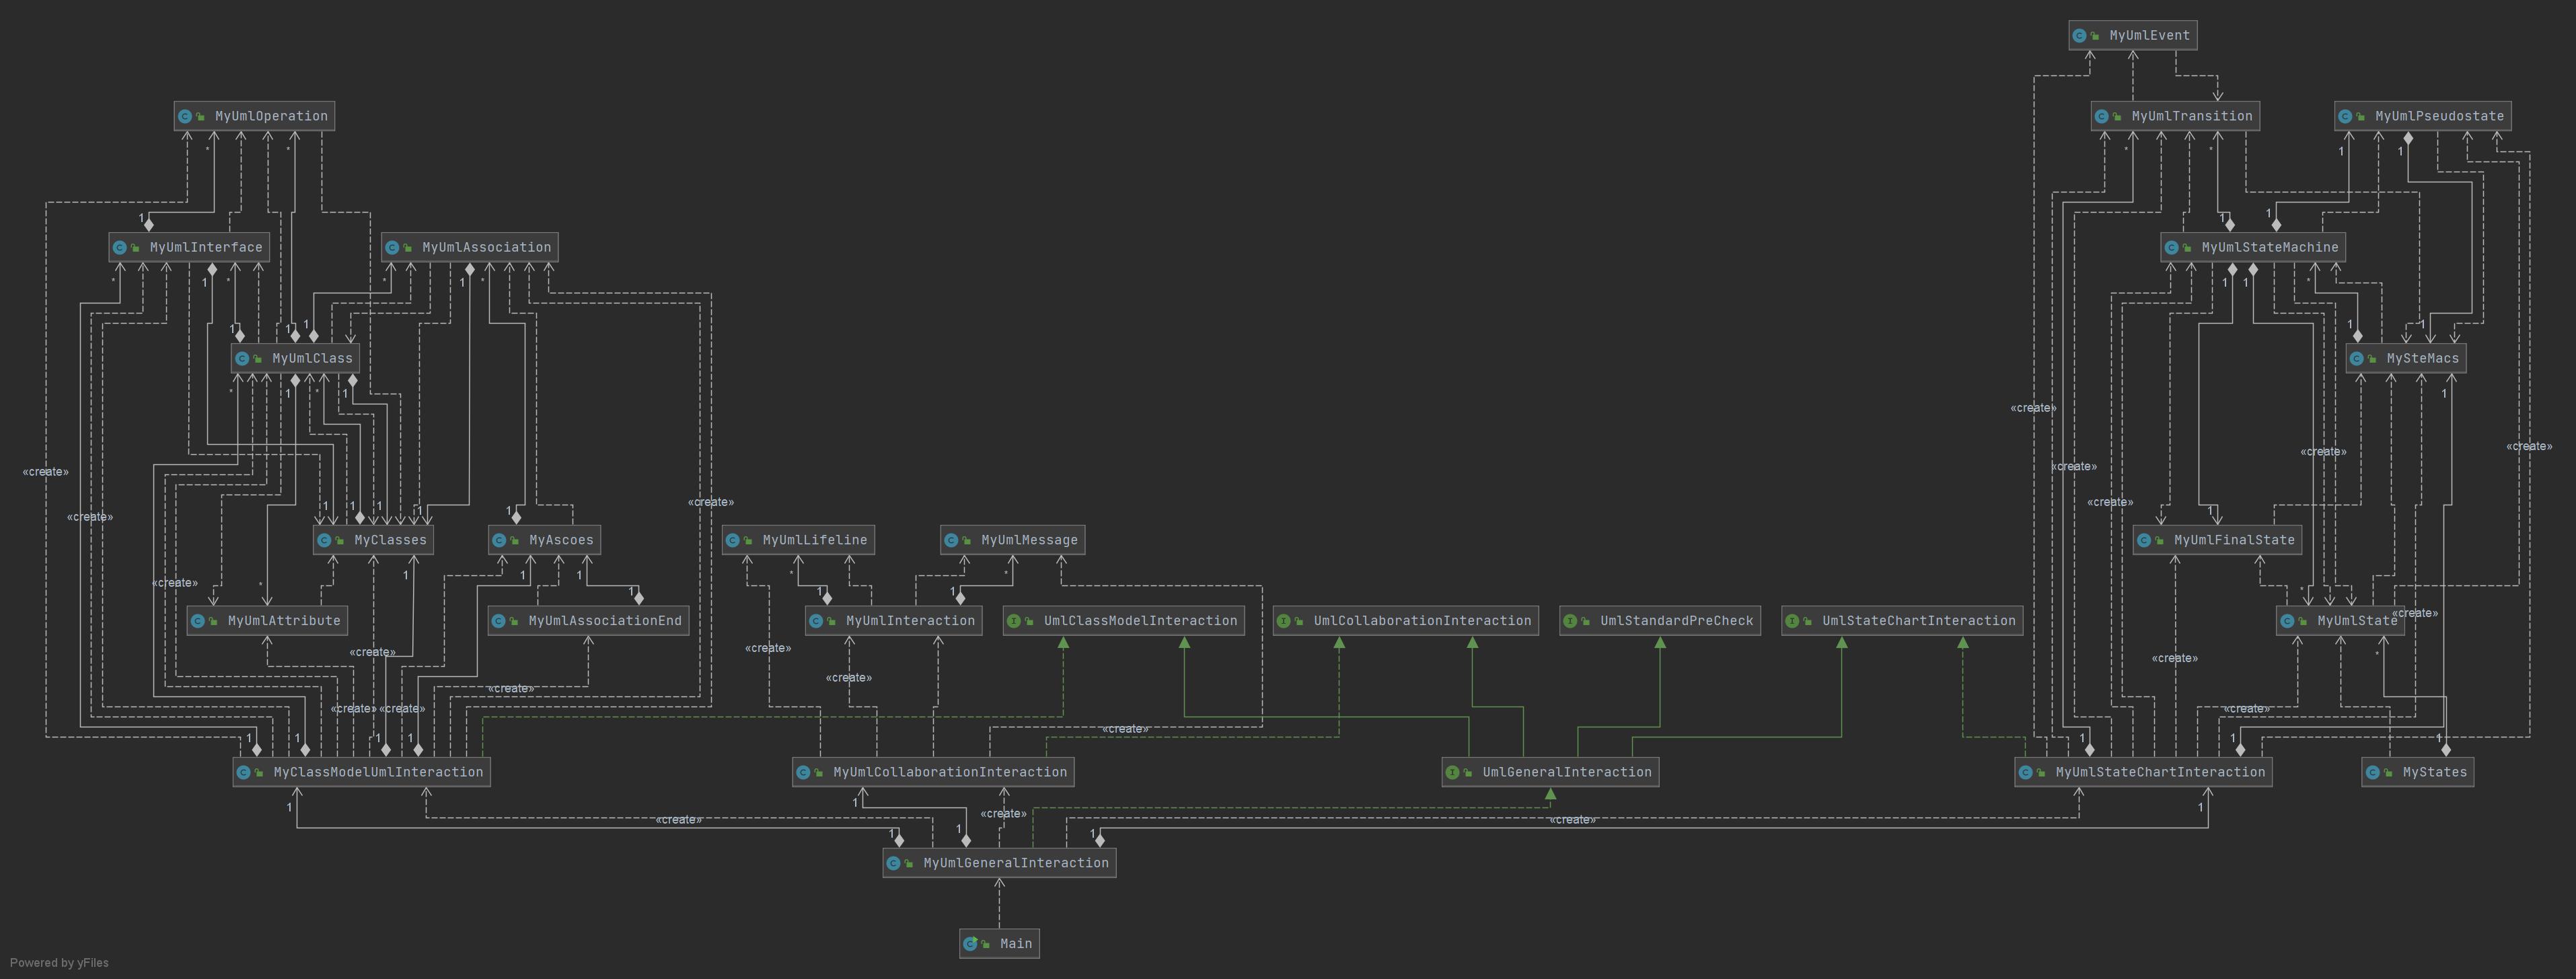Image resolution: width=2576 pixels, height=979 pixels.
Task: Select the UmlCollaborationInteraction interface node
Action: 1405,621
